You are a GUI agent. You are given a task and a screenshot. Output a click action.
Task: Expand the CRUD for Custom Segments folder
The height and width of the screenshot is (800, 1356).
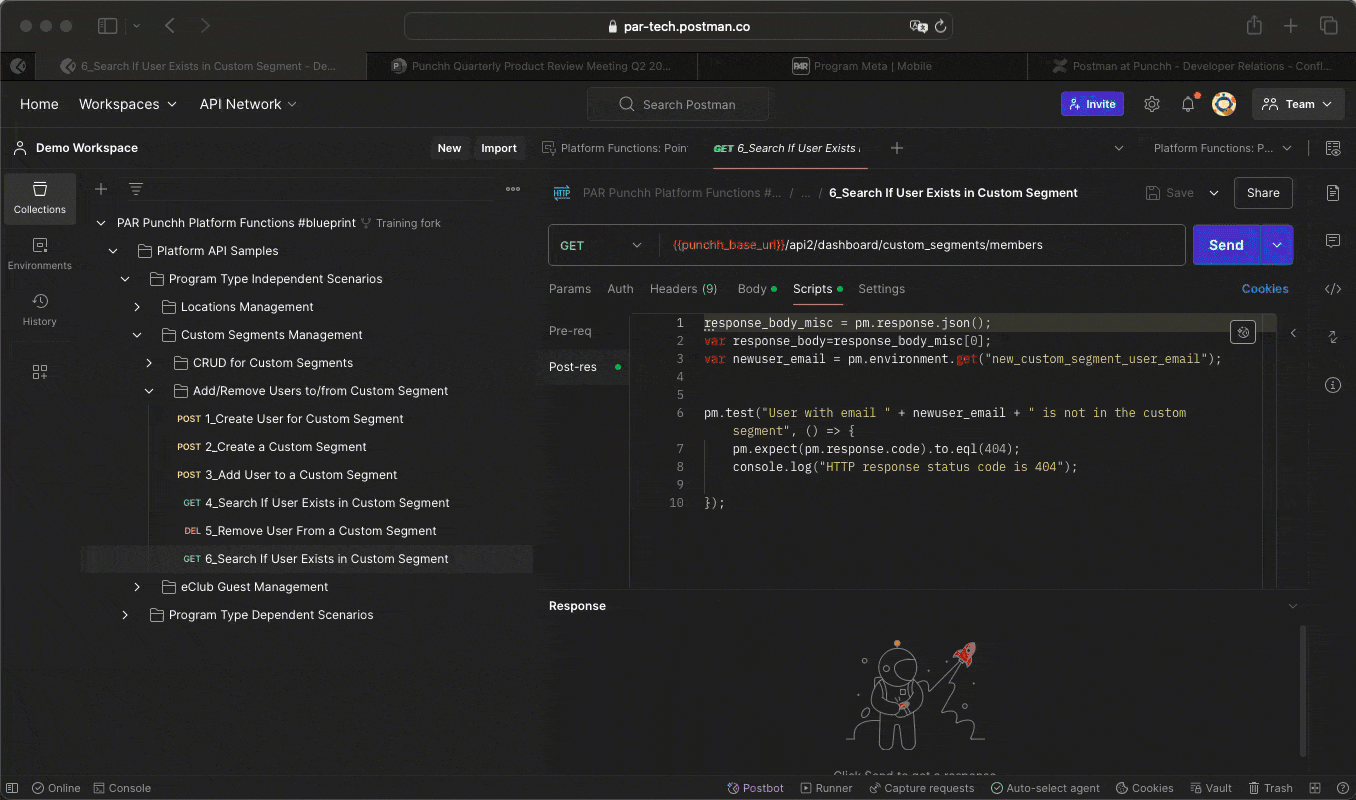point(149,363)
